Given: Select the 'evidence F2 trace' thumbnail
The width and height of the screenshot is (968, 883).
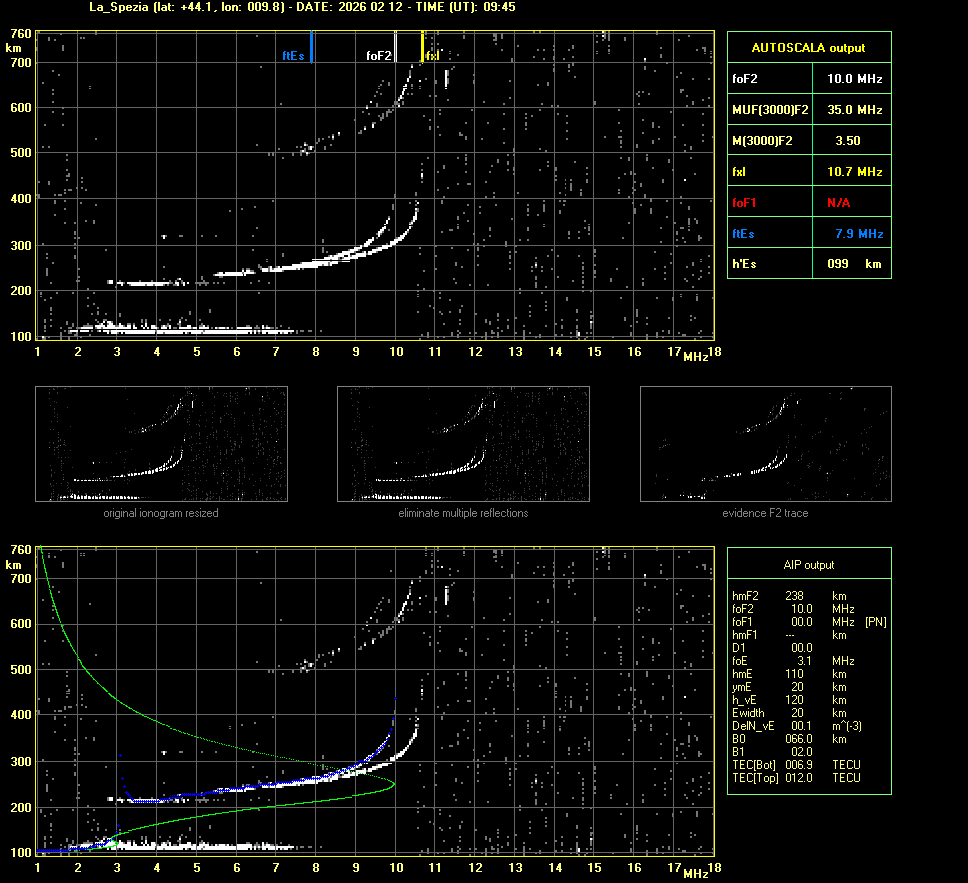Looking at the screenshot, I should coord(765,444).
